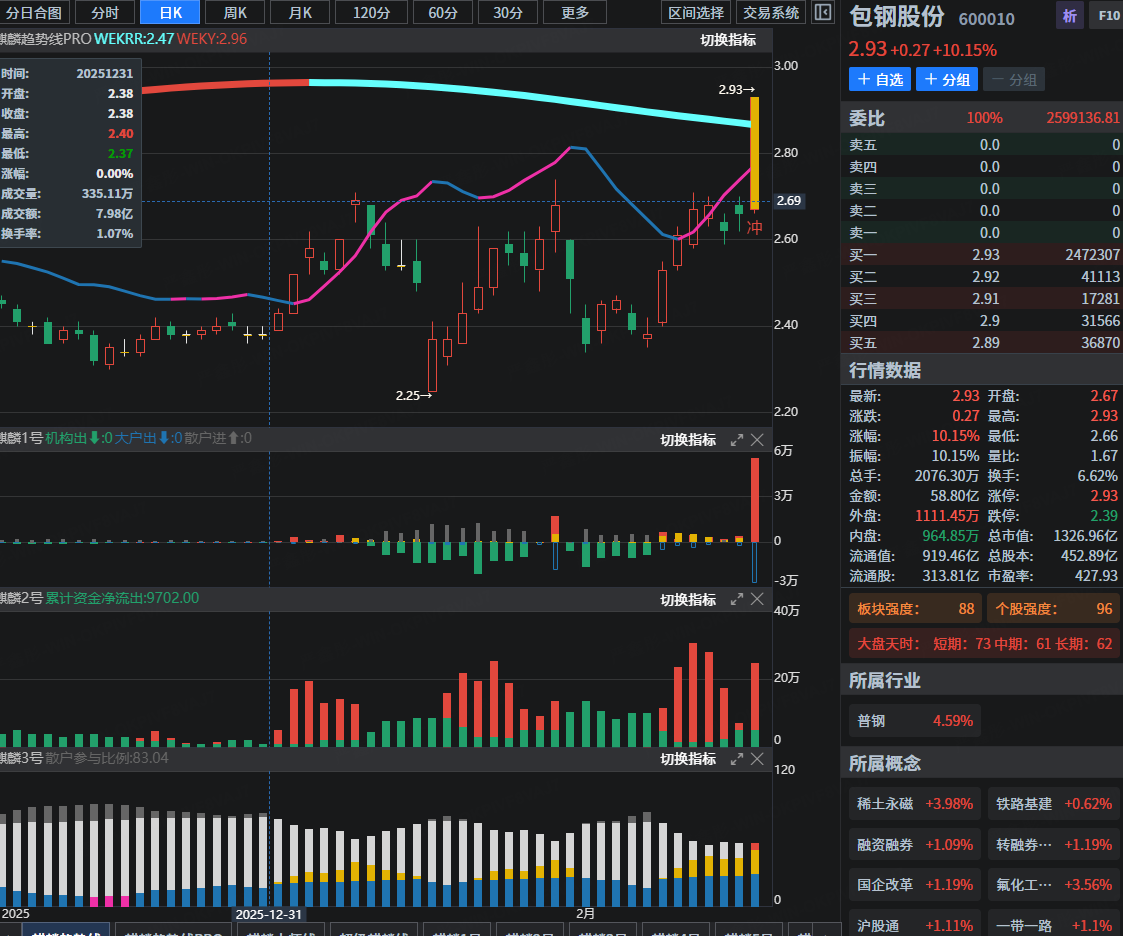1123x936 pixels.
Task: Close the 麒麟2号 indicator panel
Action: point(757,599)
